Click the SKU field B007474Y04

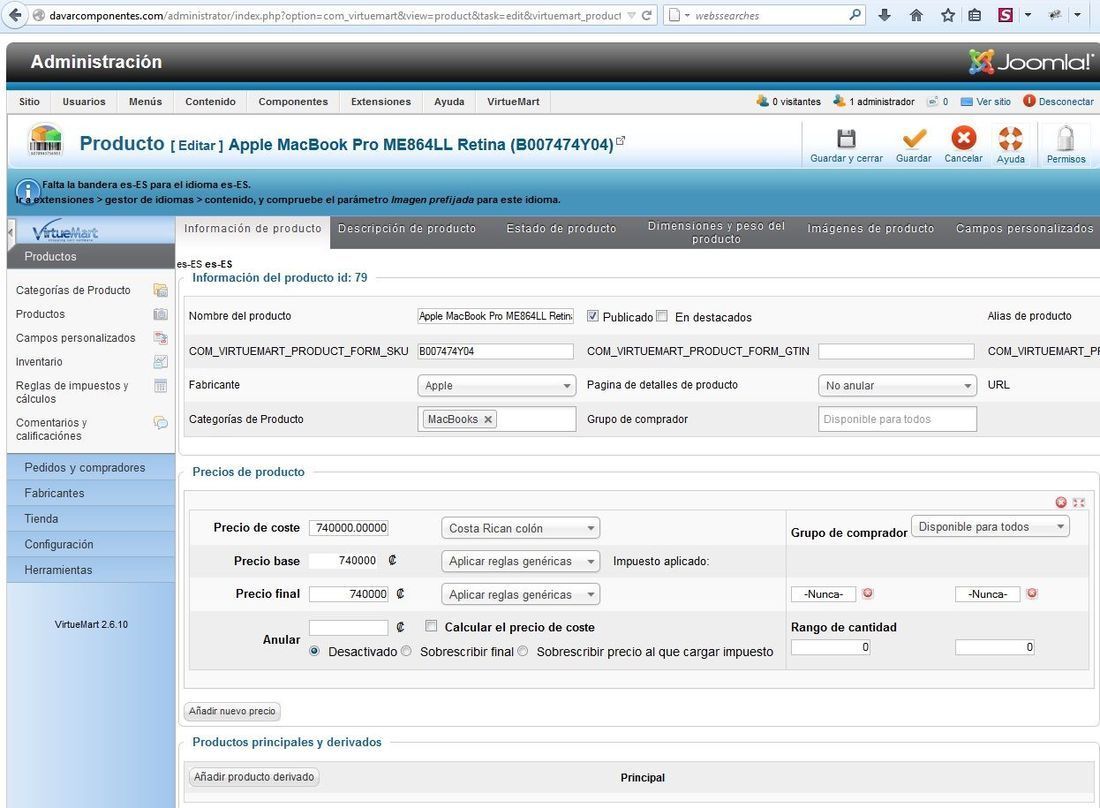495,351
